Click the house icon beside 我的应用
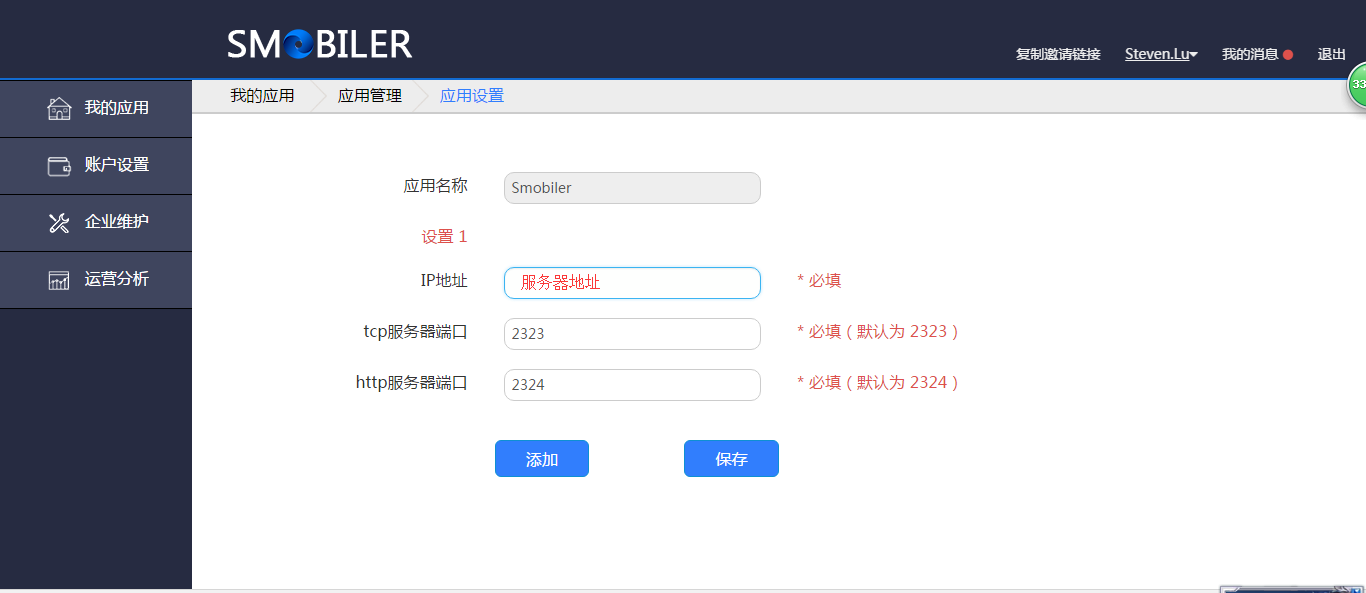 [x=60, y=108]
